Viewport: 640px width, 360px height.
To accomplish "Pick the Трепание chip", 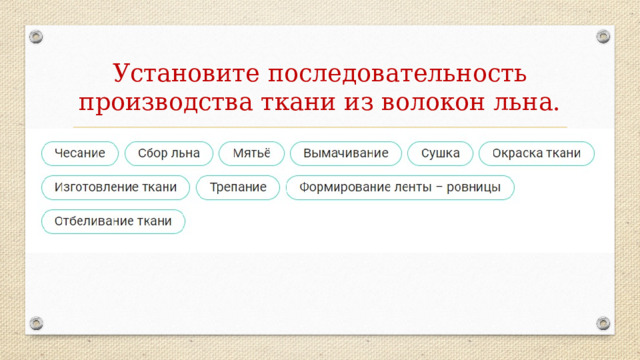I will [238, 187].
